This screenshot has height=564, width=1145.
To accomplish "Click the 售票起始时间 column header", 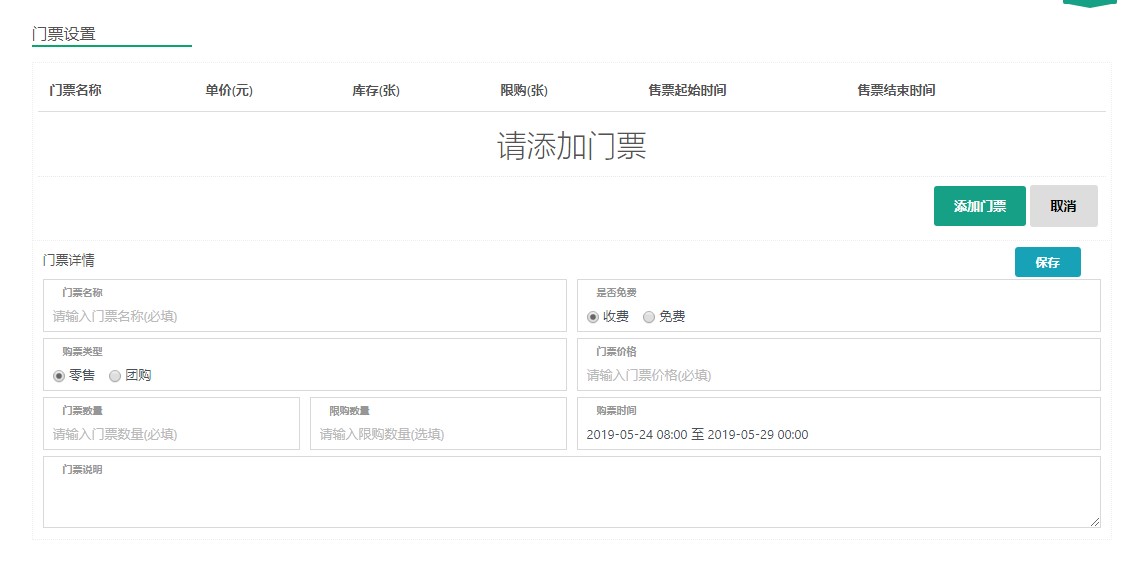I will pos(687,90).
